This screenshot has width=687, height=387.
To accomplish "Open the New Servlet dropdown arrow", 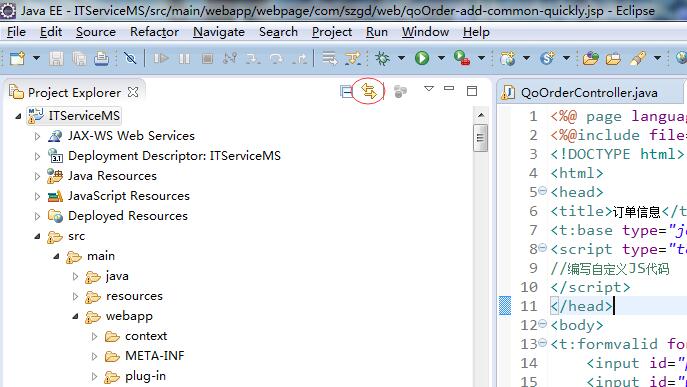I will [566, 58].
